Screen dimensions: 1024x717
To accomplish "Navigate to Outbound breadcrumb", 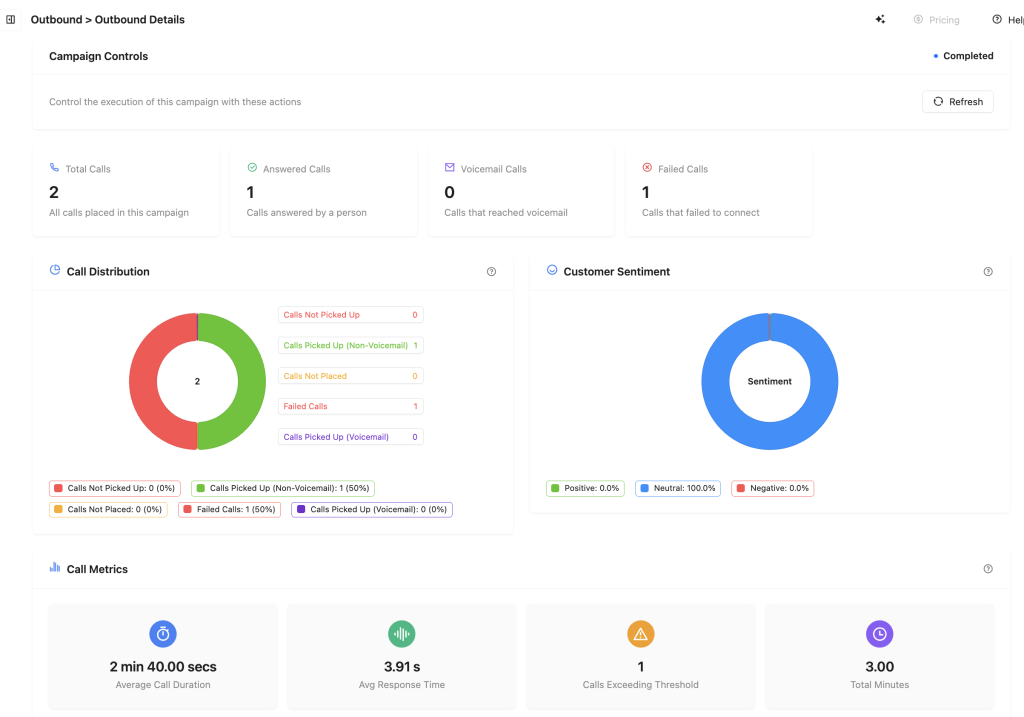I will (56, 20).
